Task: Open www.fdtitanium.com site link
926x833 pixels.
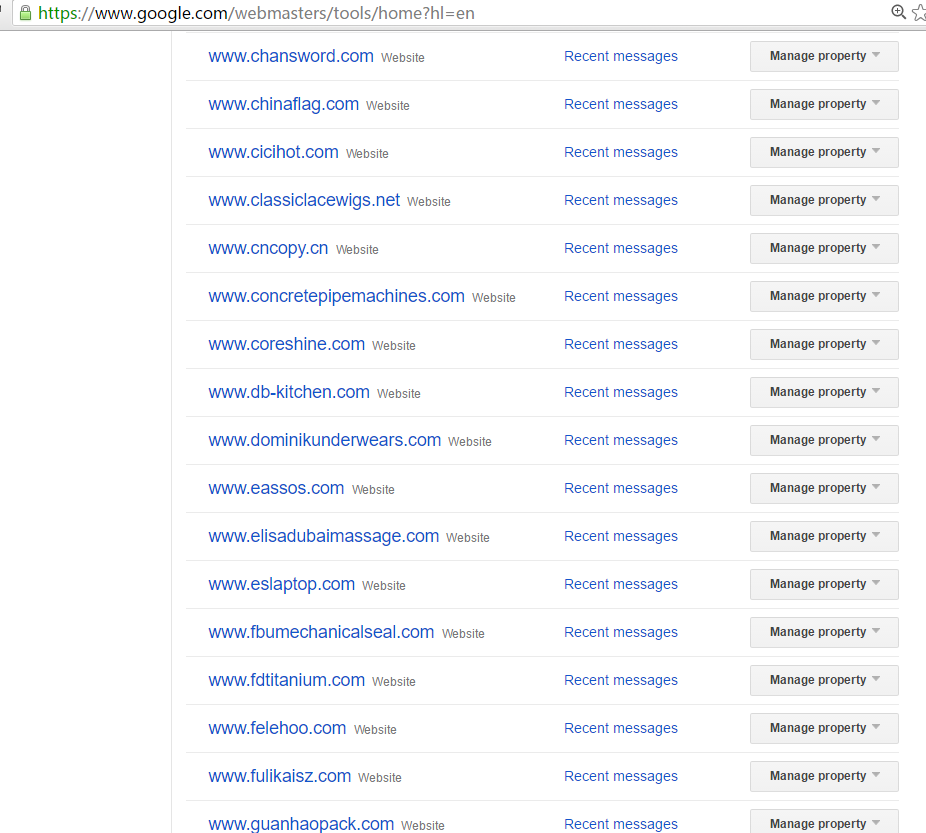Action: point(286,680)
